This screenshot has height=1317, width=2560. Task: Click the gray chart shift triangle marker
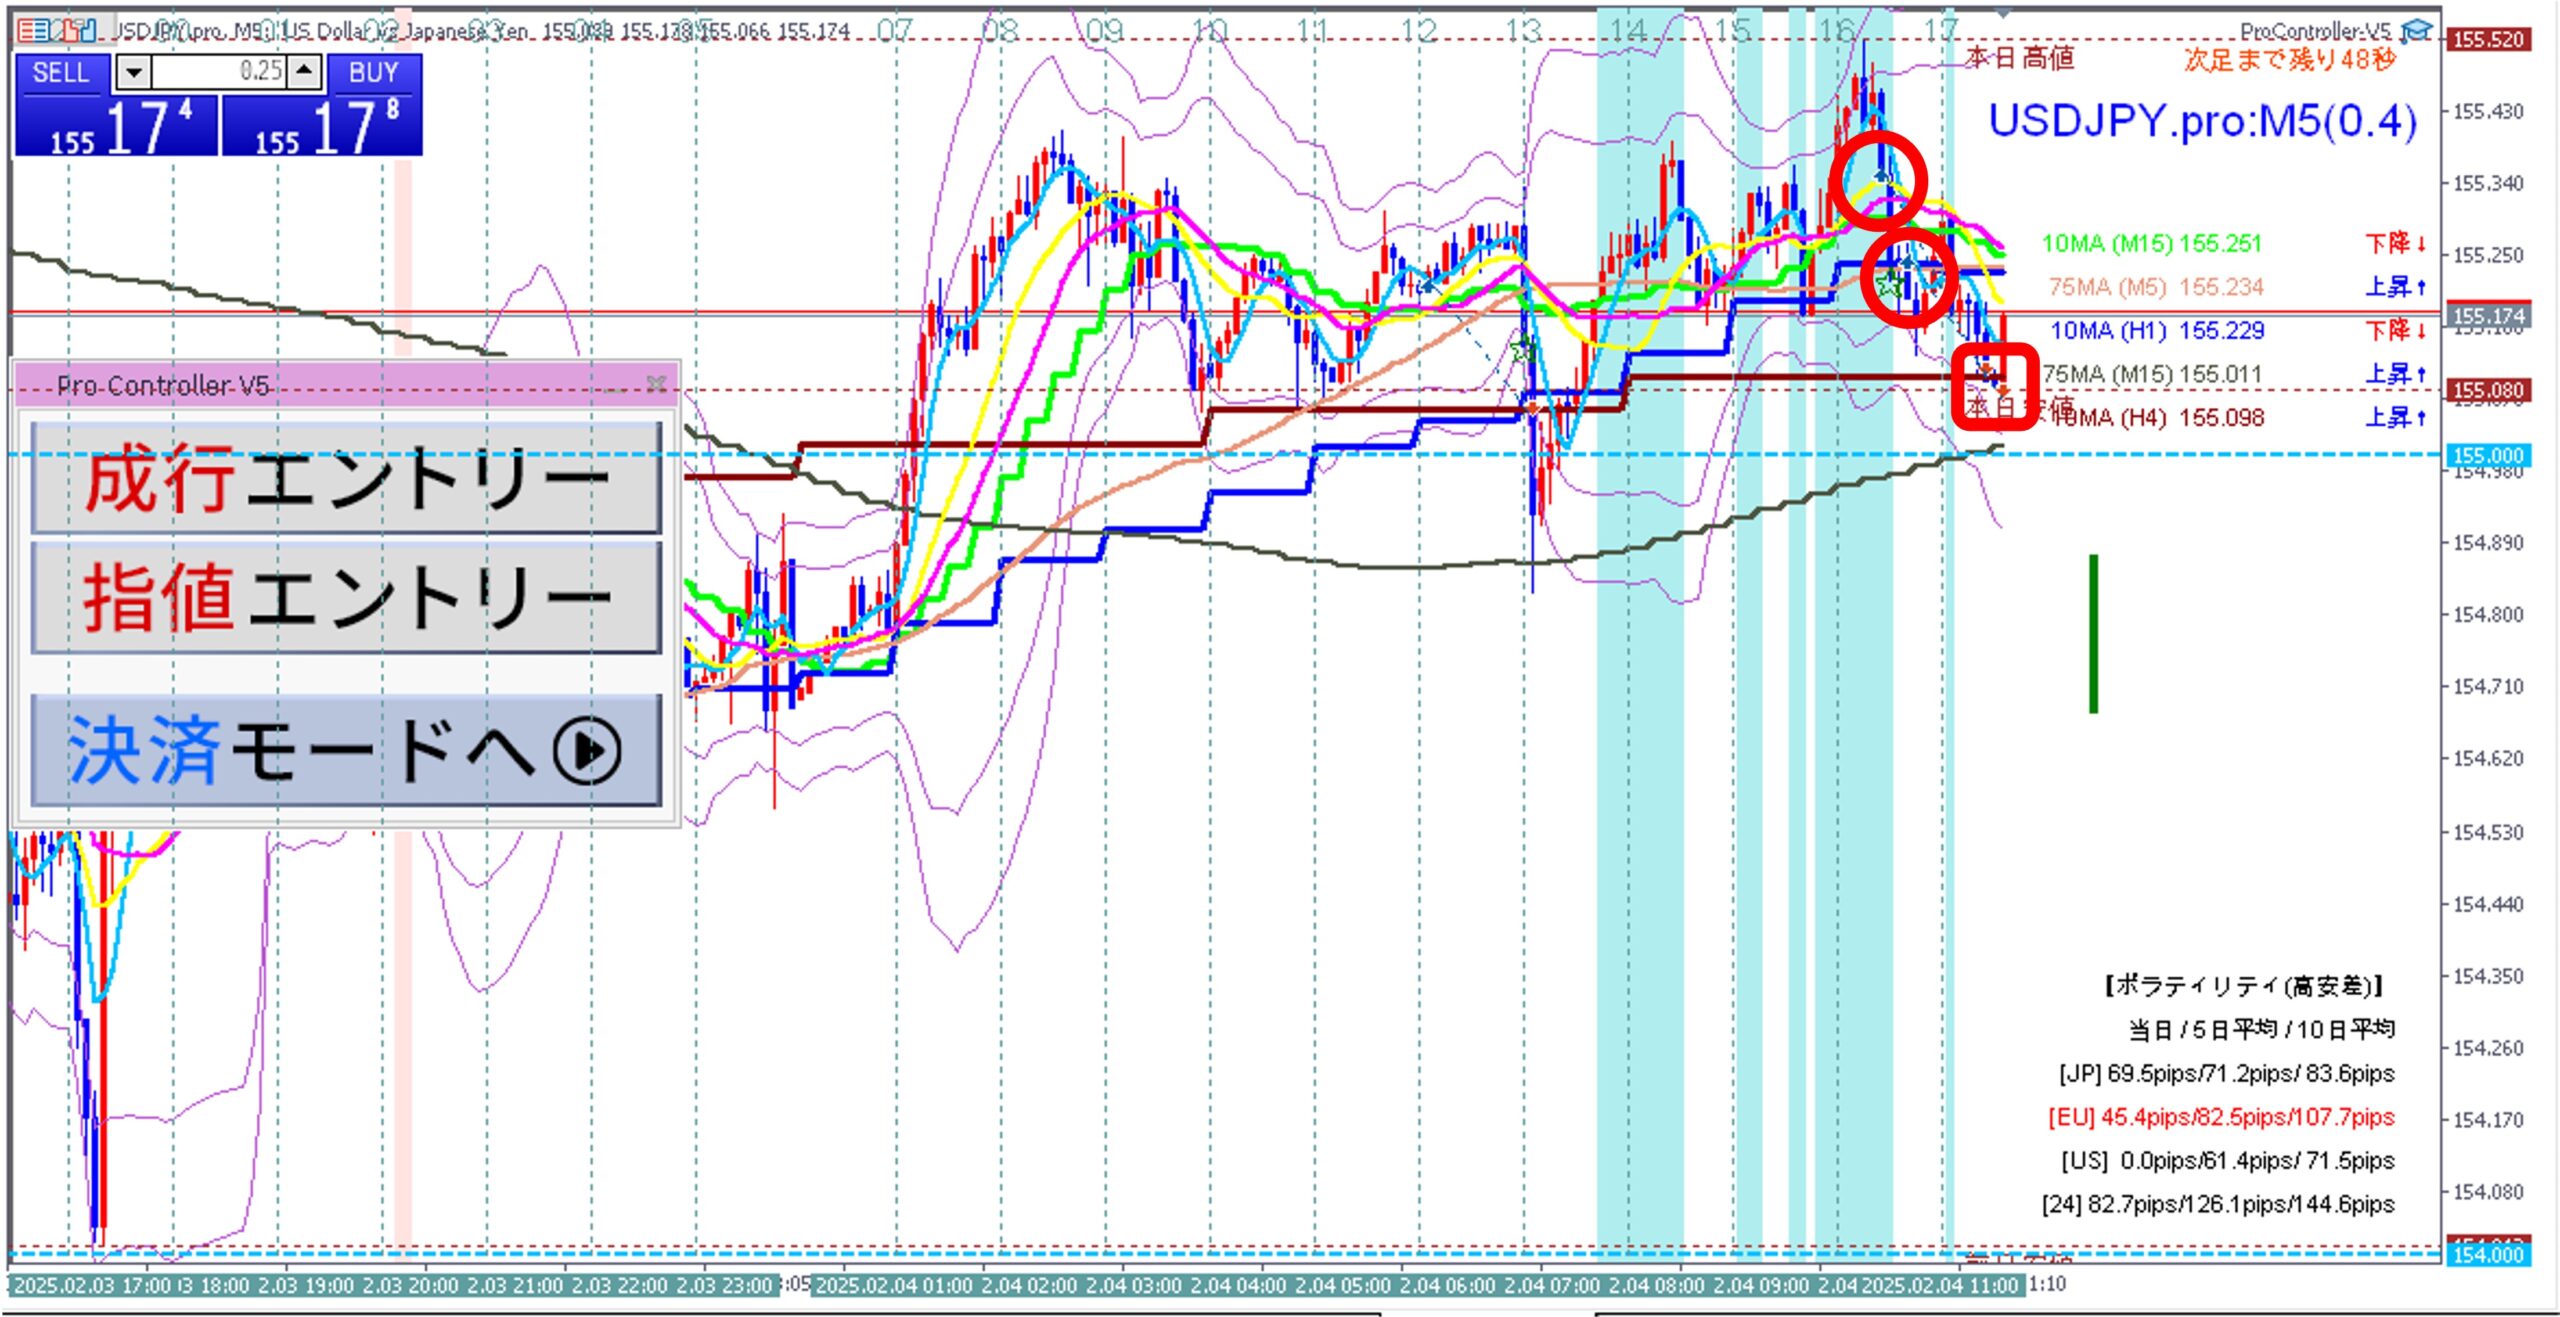pos(2003,13)
